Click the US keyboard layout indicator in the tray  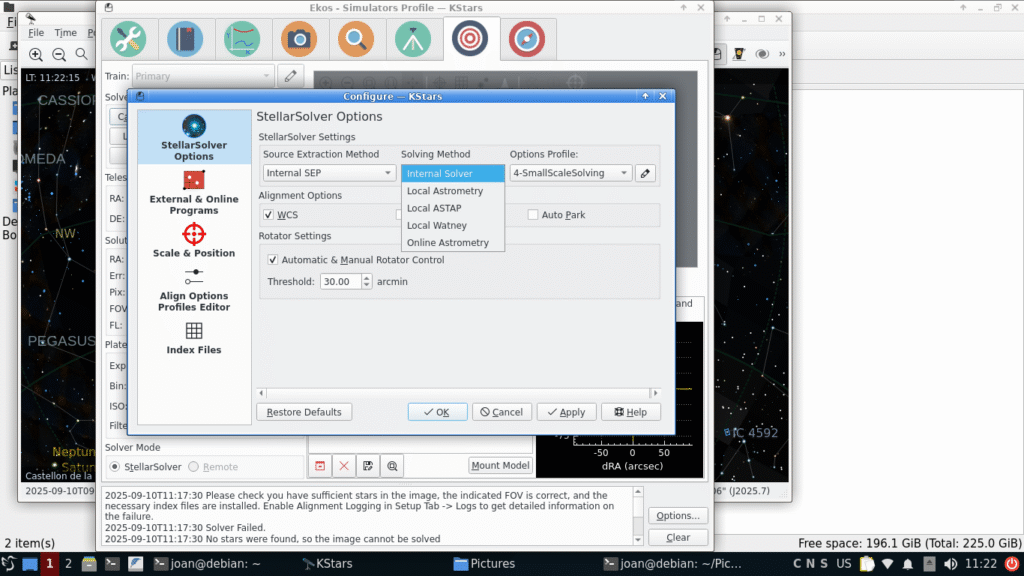coord(844,564)
